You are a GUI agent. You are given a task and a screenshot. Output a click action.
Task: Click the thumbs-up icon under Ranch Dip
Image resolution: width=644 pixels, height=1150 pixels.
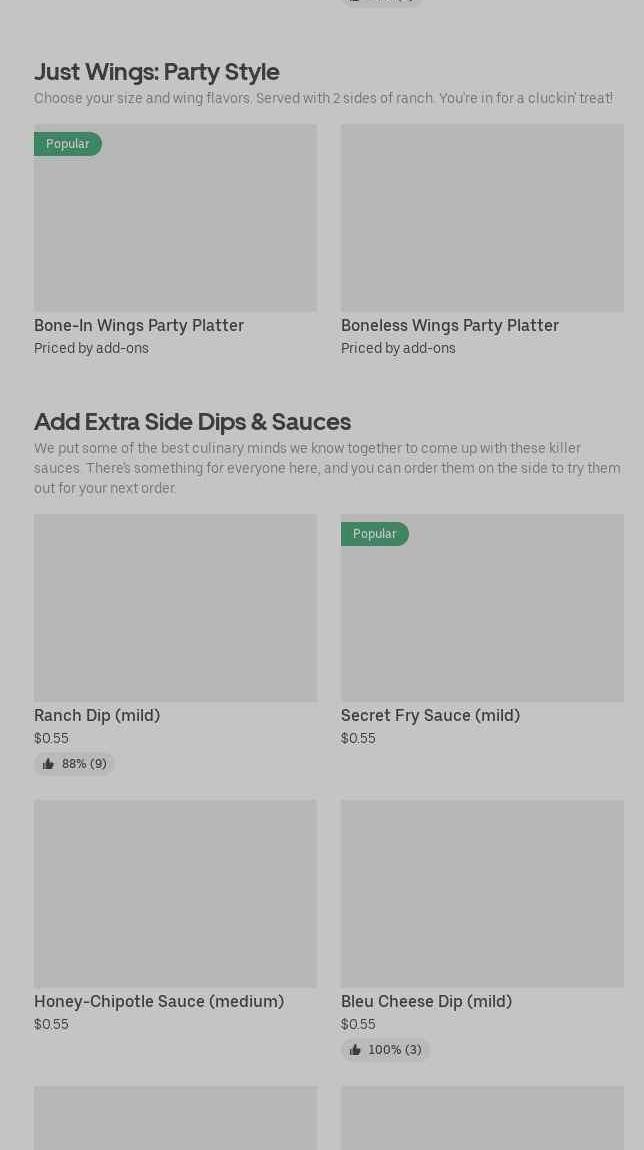point(48,764)
